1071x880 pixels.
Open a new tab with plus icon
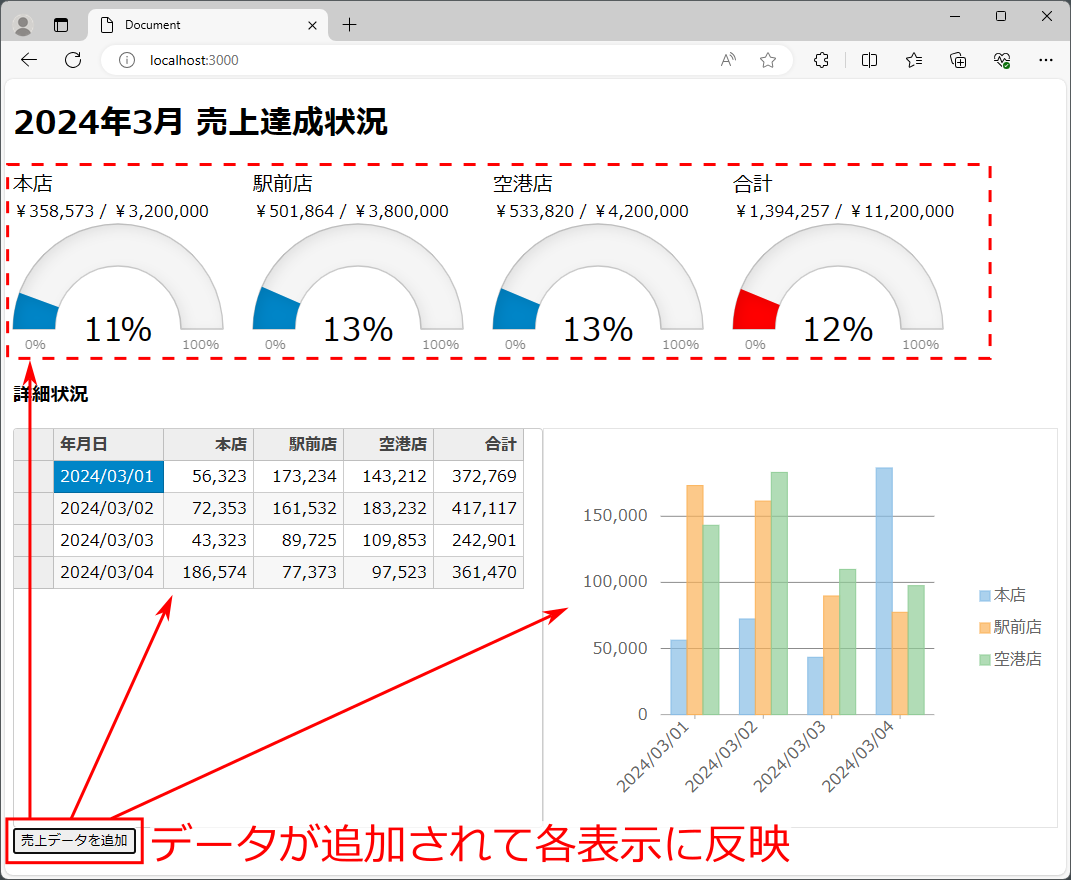click(x=350, y=25)
